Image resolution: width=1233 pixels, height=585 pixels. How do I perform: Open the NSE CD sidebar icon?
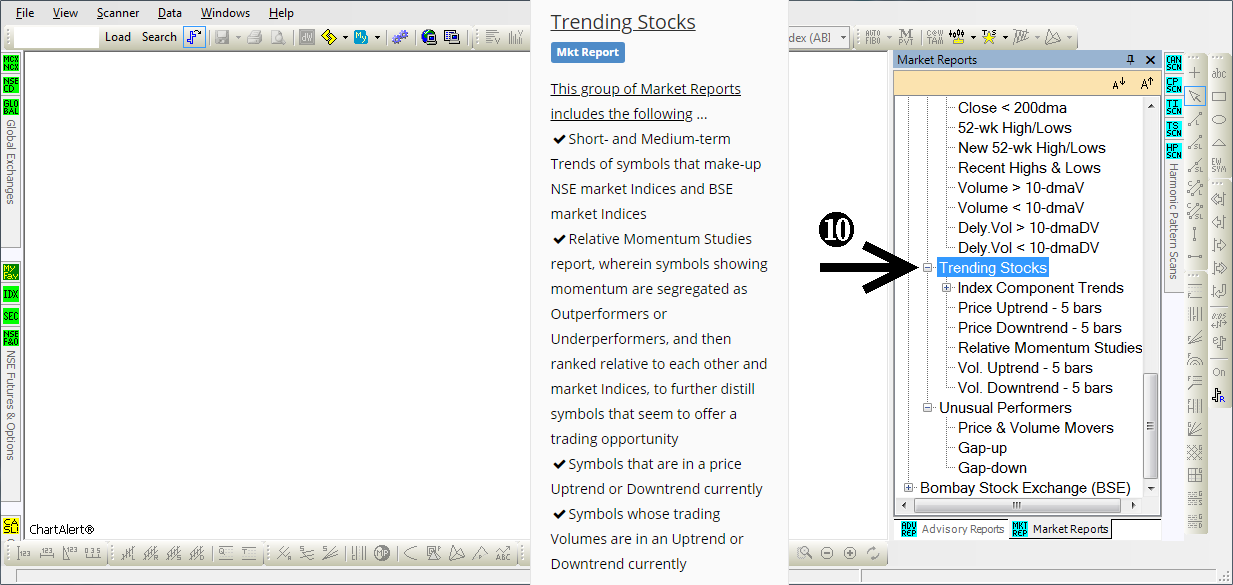coord(11,85)
